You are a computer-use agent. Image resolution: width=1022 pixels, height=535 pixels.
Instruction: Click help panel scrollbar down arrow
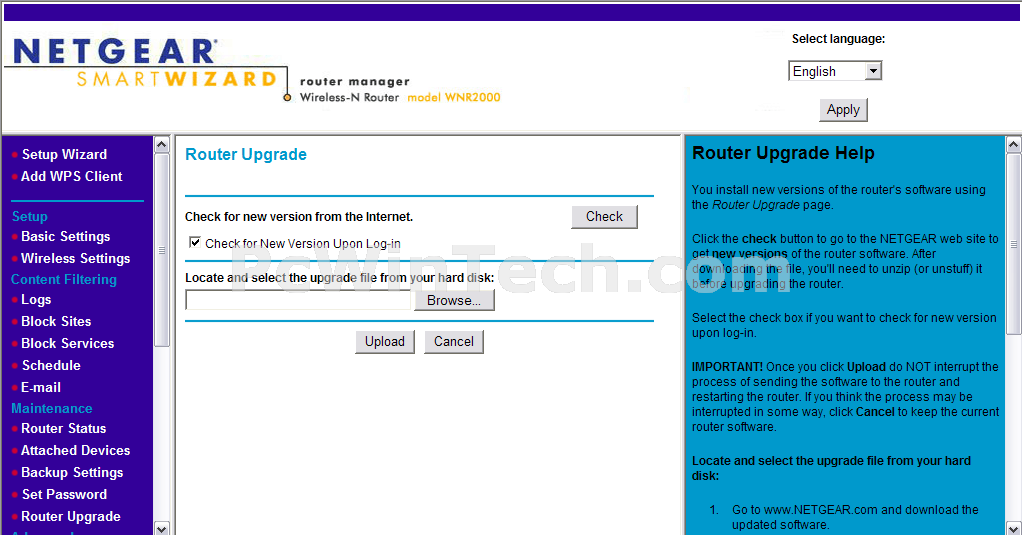[x=1014, y=528]
